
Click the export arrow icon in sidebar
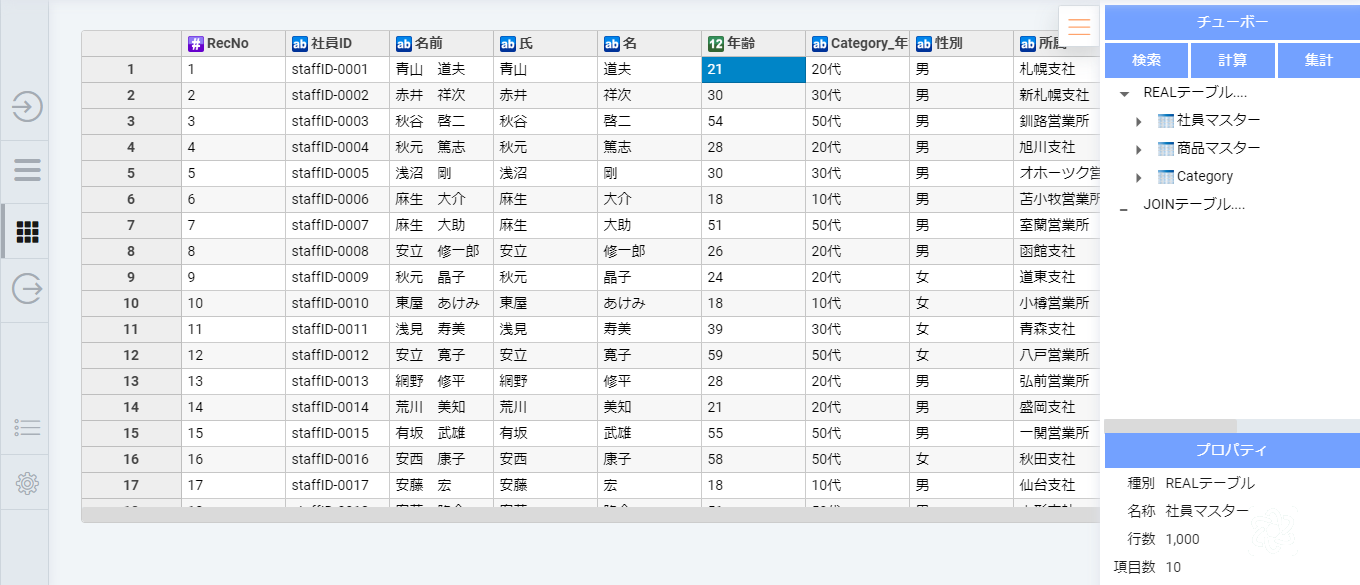(x=27, y=289)
